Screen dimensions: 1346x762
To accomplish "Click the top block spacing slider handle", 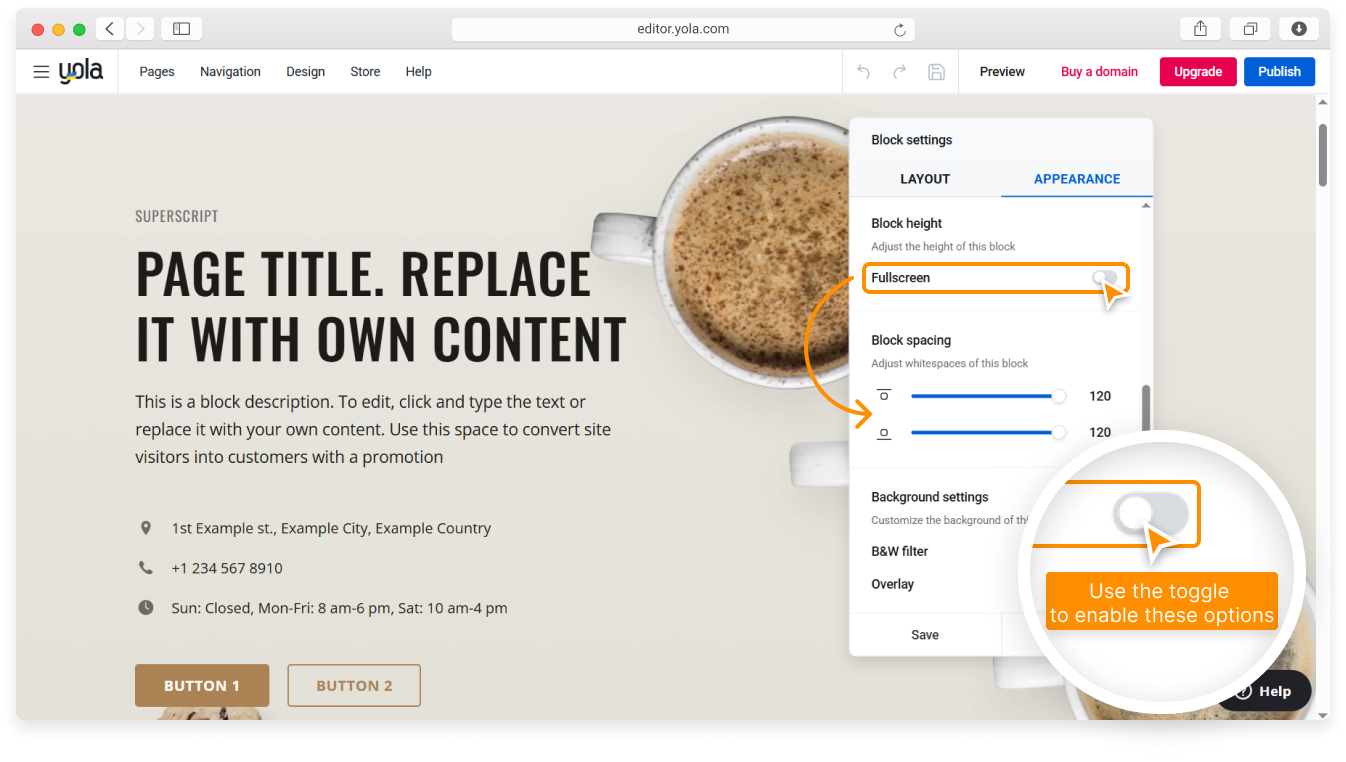I will pyautogui.click(x=1059, y=396).
